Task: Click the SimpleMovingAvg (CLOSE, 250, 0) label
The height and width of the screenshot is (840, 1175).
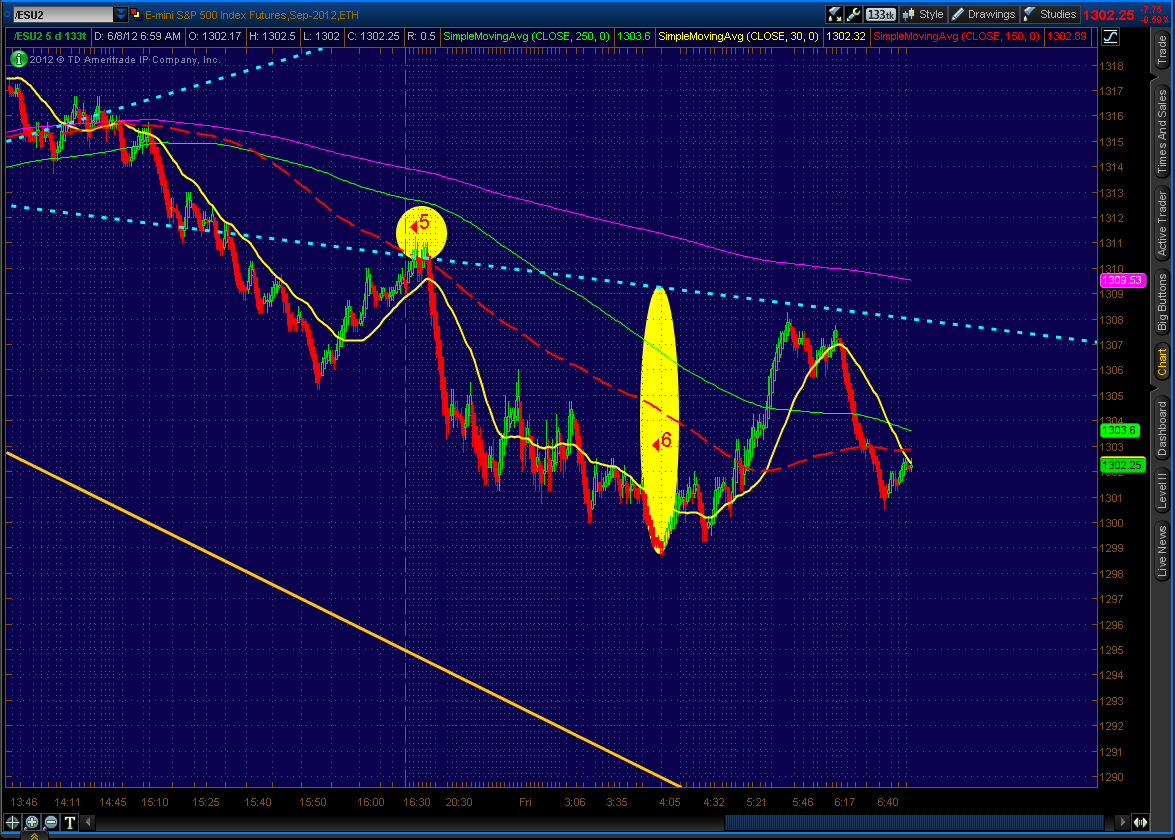Action: [526, 36]
